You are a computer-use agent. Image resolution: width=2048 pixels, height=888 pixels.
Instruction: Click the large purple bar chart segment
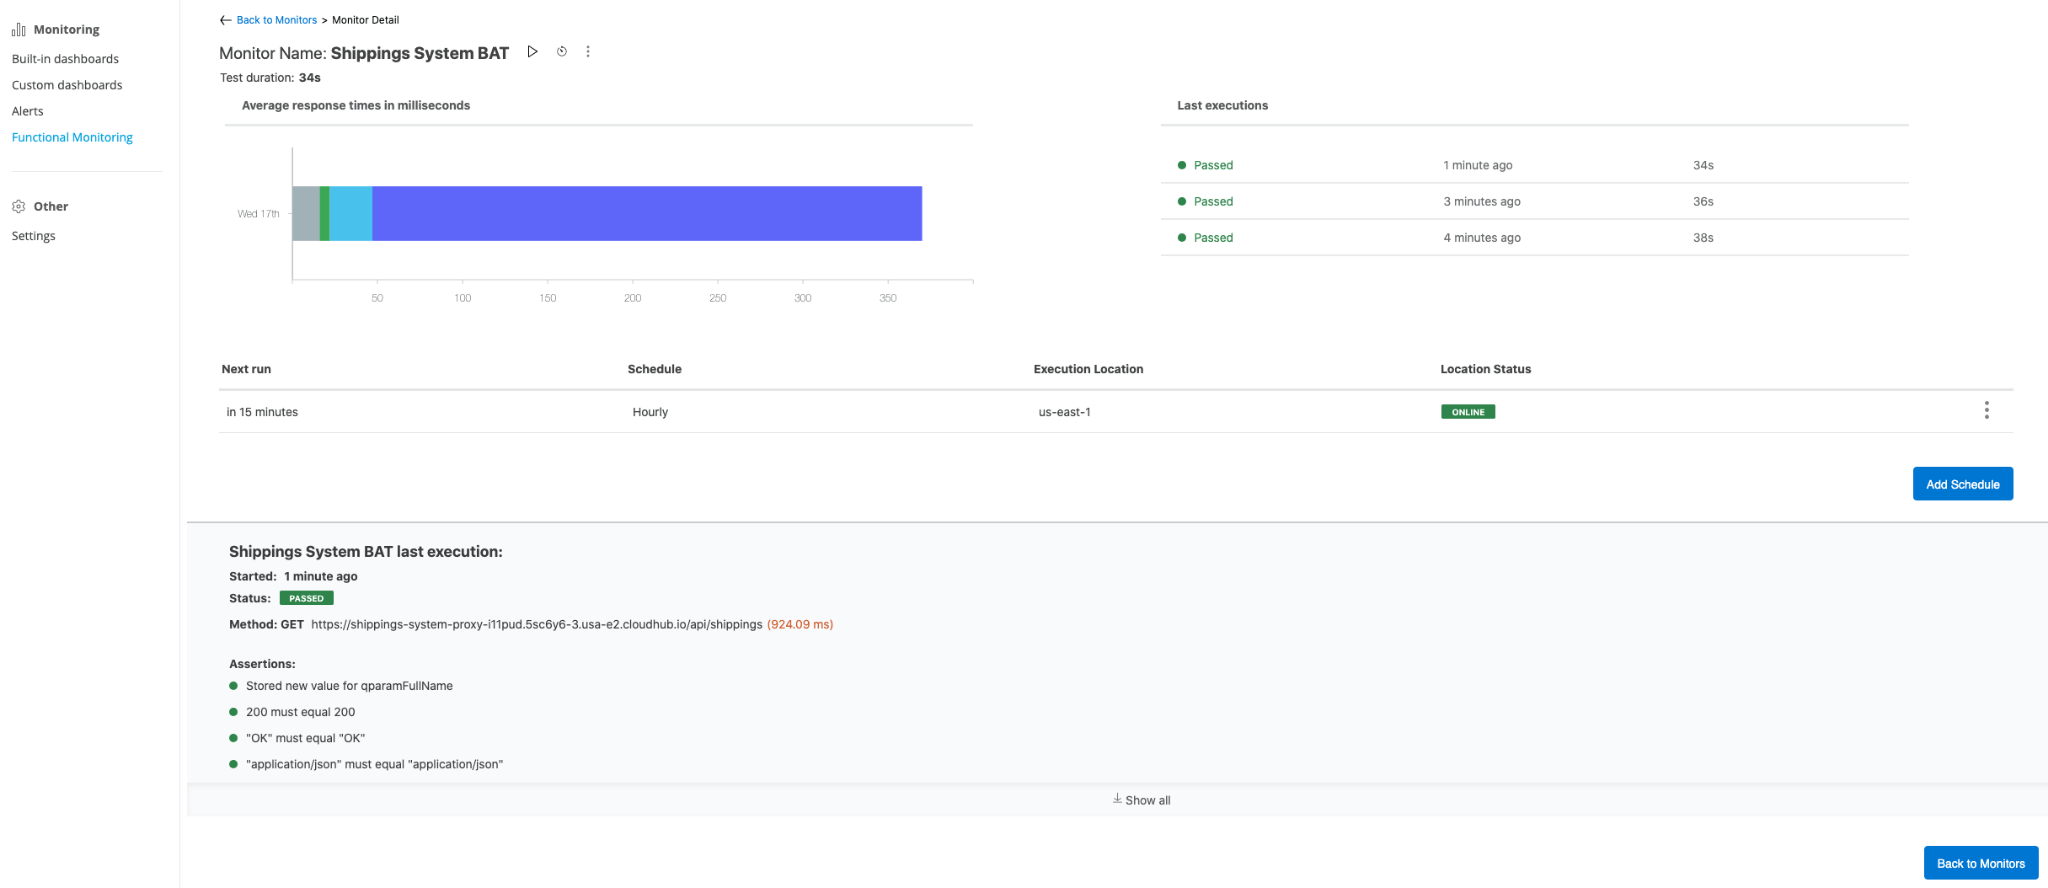[x=646, y=214]
